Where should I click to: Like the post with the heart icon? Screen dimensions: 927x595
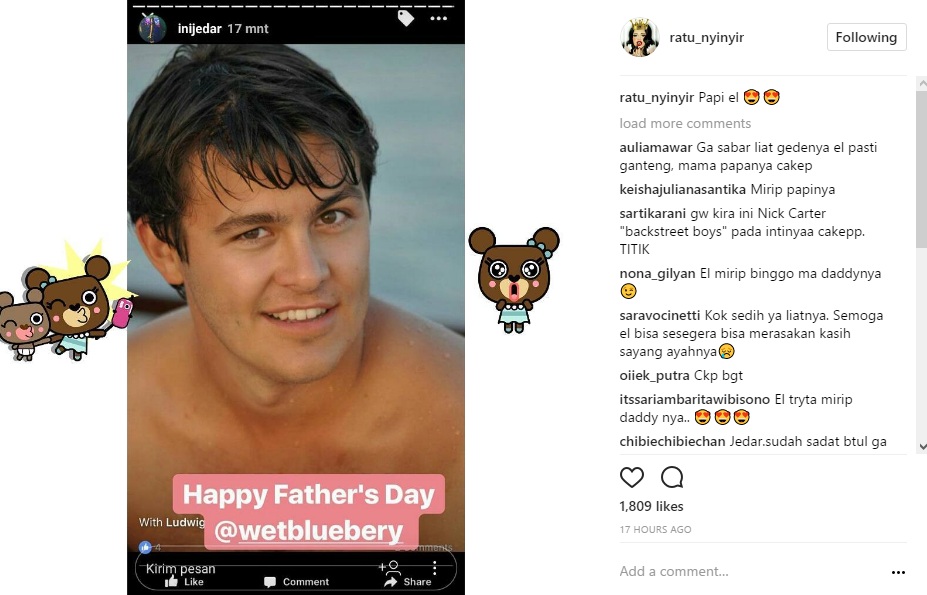(x=632, y=477)
